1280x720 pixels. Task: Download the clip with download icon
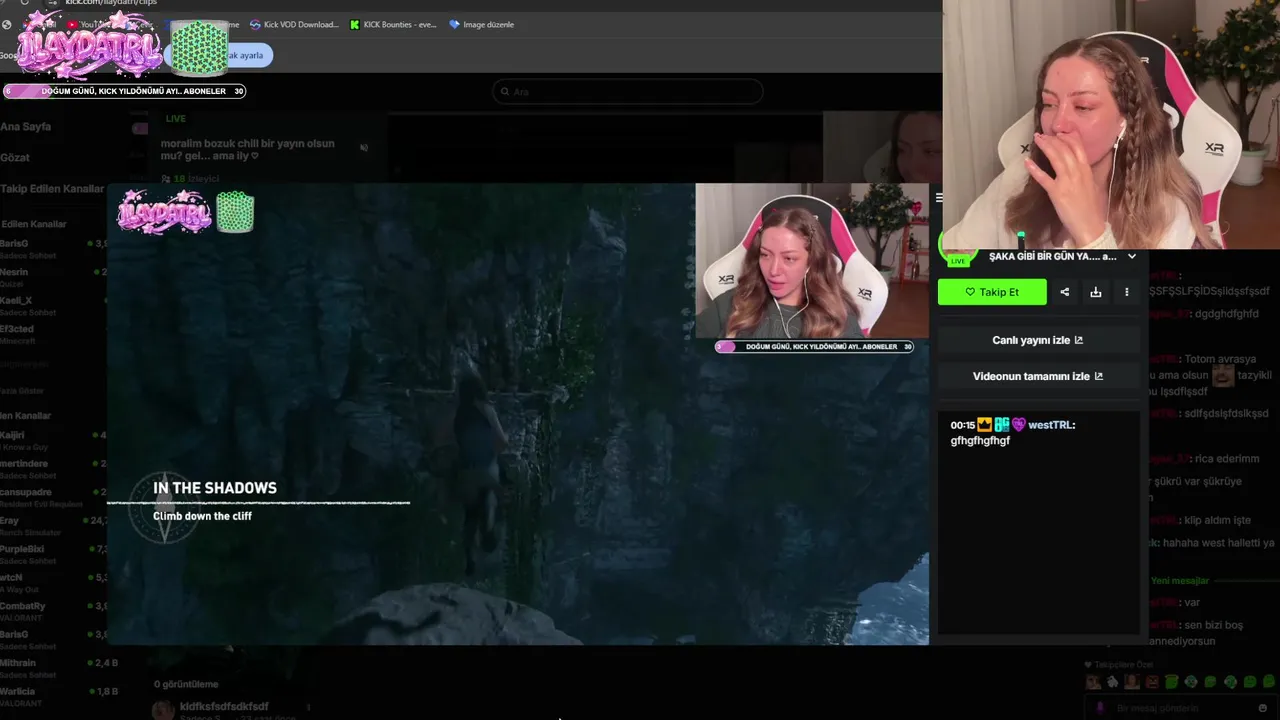(1095, 292)
